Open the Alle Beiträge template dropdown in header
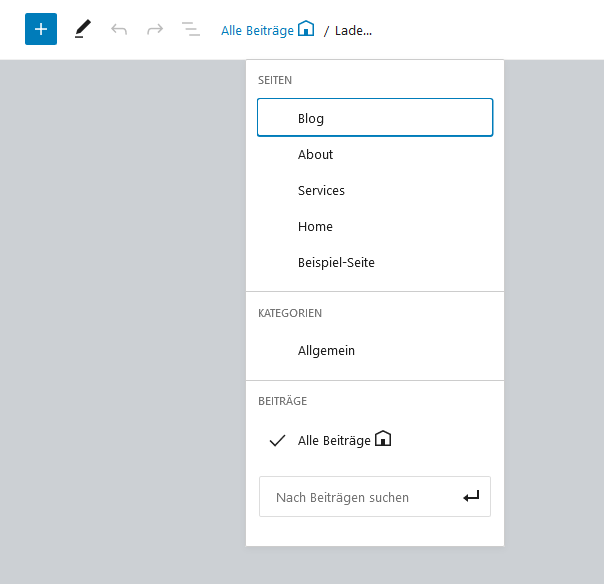The width and height of the screenshot is (604, 584). (267, 30)
